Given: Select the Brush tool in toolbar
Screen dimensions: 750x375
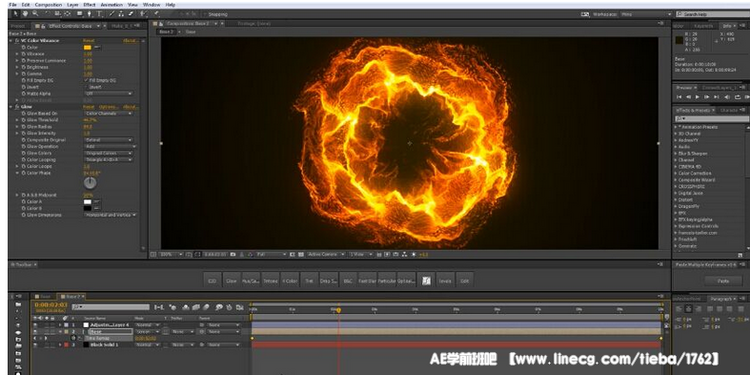Looking at the screenshot, I should tap(111, 14).
